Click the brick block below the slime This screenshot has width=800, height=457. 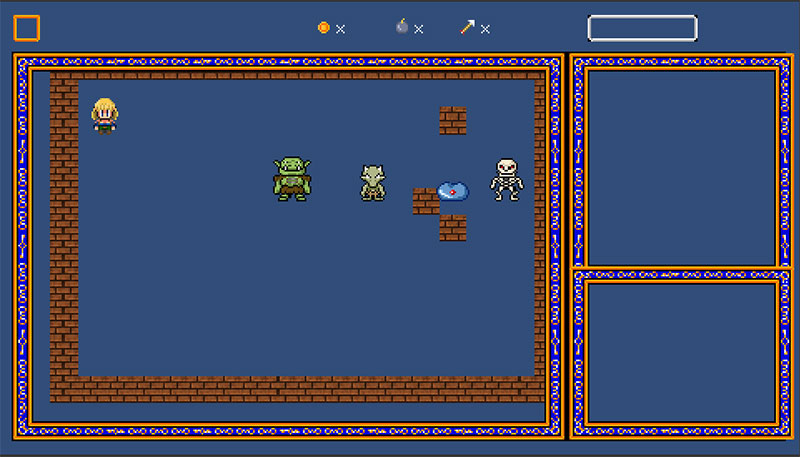[x=453, y=228]
